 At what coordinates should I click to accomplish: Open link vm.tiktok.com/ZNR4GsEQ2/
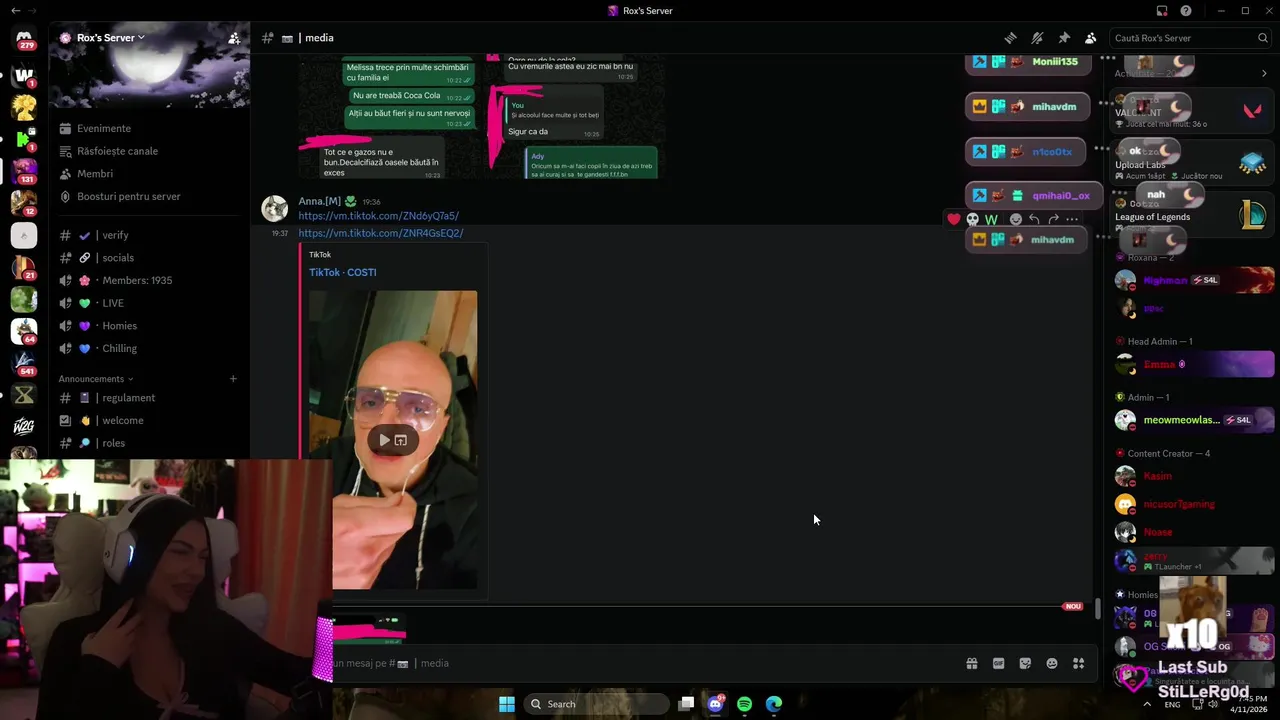(381, 233)
